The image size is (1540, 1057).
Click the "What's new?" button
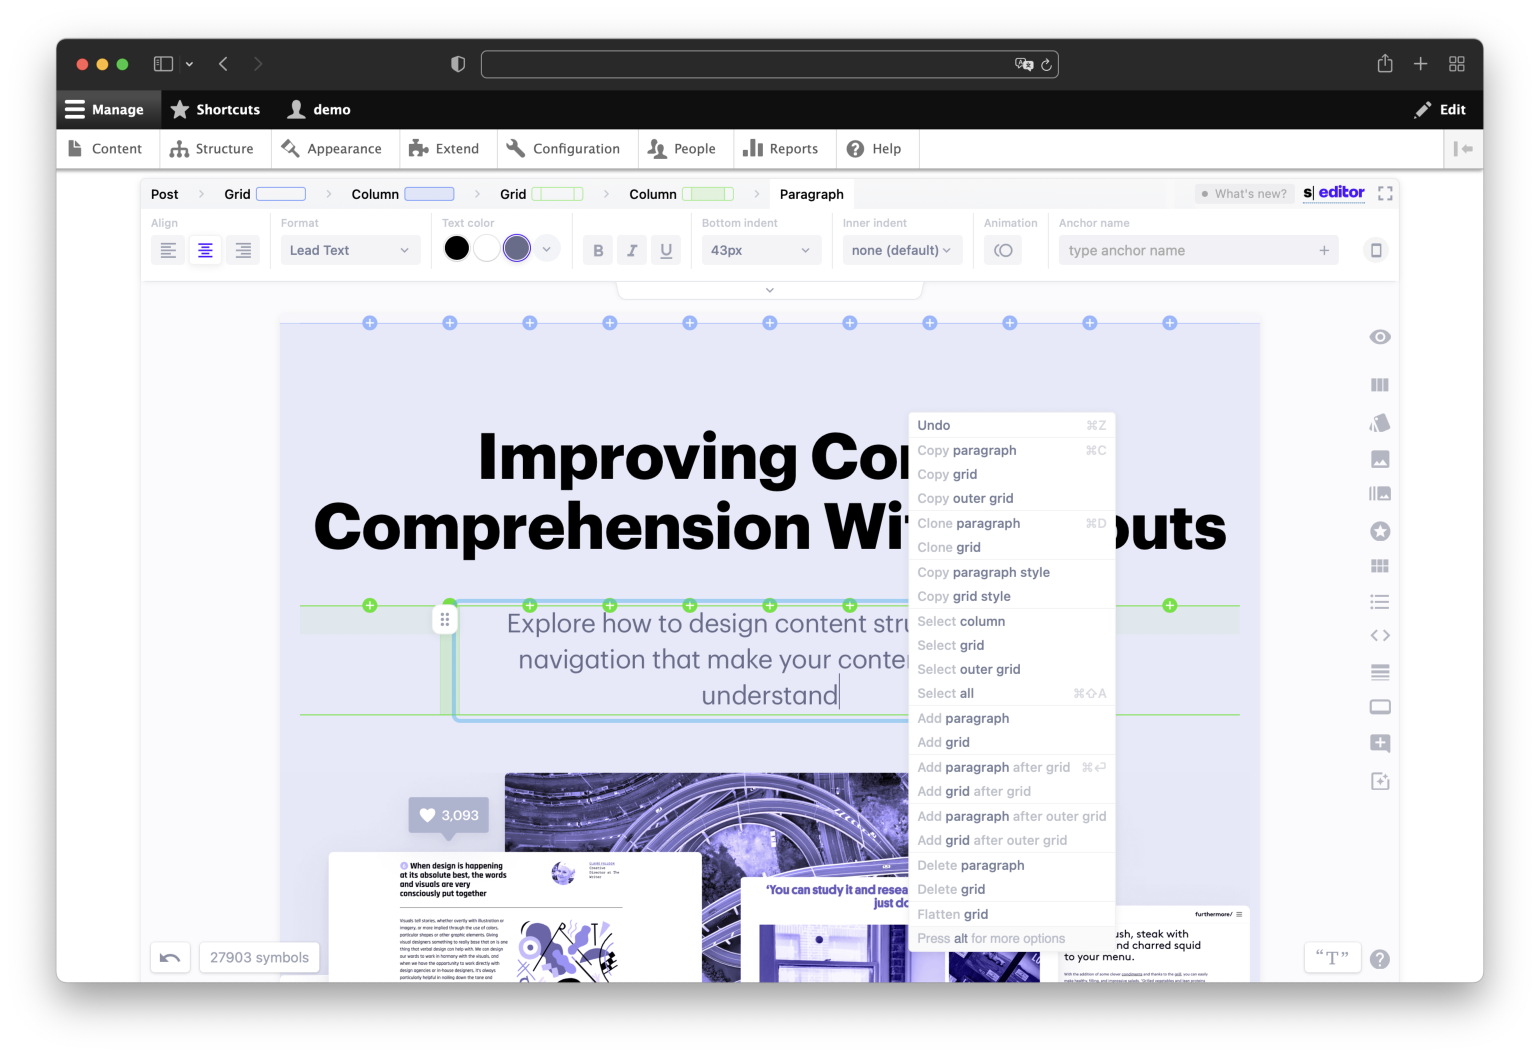(1244, 193)
